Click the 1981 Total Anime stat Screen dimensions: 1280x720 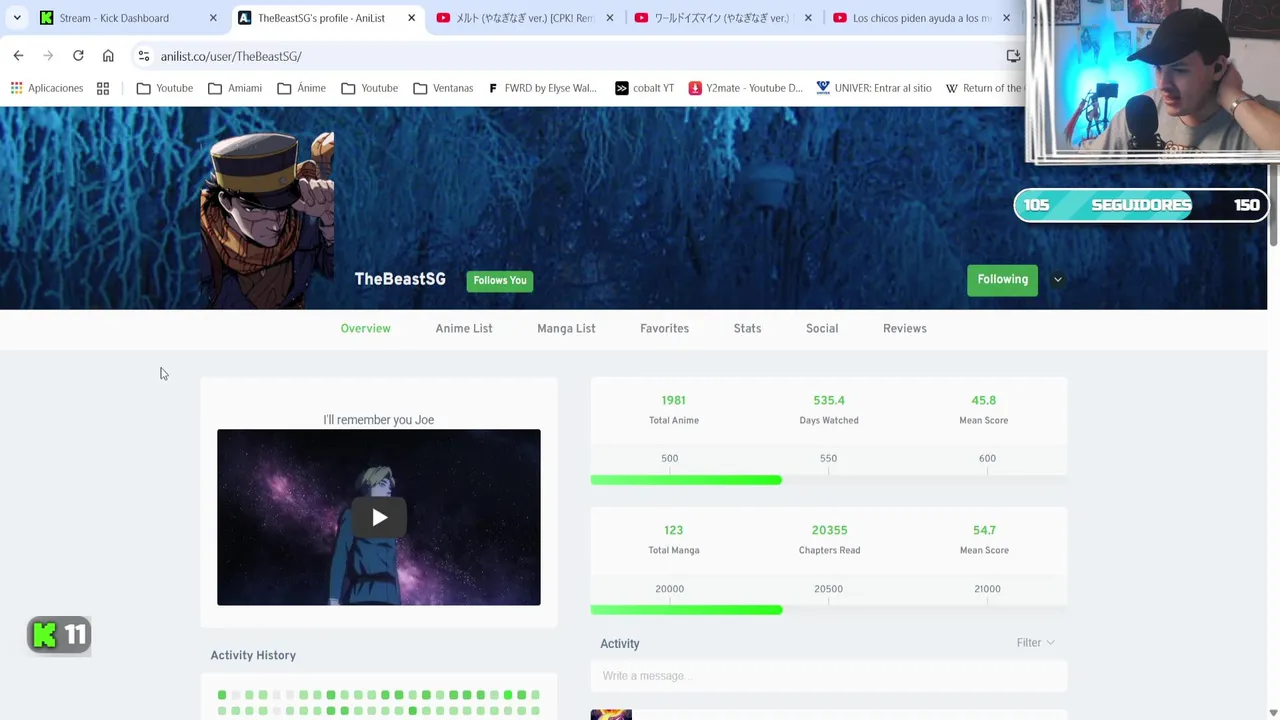click(x=674, y=409)
